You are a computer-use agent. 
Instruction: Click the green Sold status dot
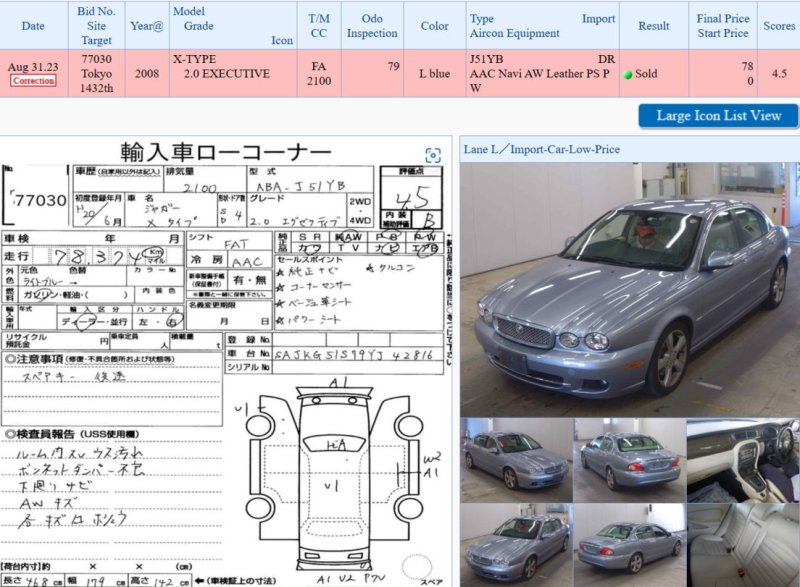pos(627,74)
